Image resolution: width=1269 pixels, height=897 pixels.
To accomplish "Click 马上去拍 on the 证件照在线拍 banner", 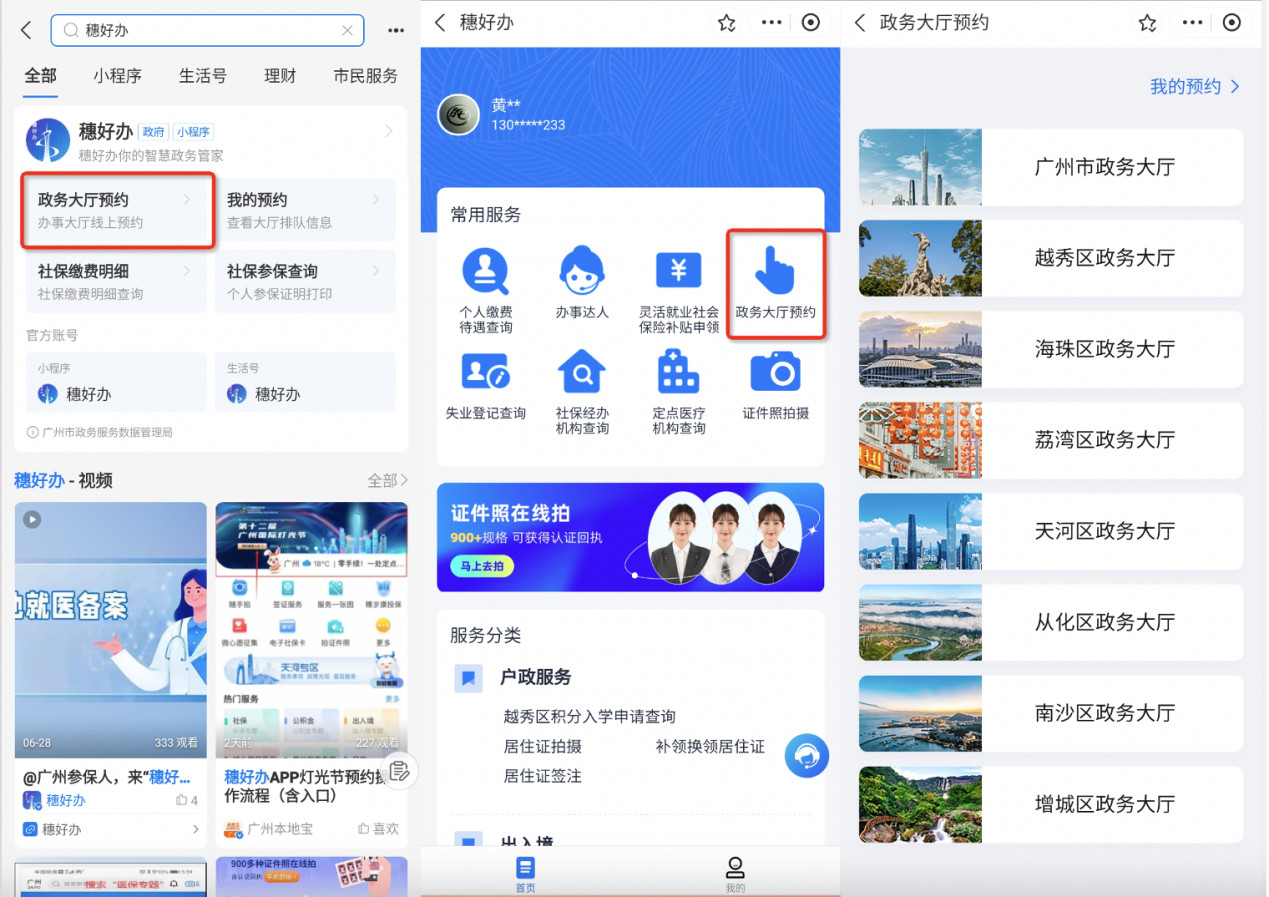I will 483,566.
